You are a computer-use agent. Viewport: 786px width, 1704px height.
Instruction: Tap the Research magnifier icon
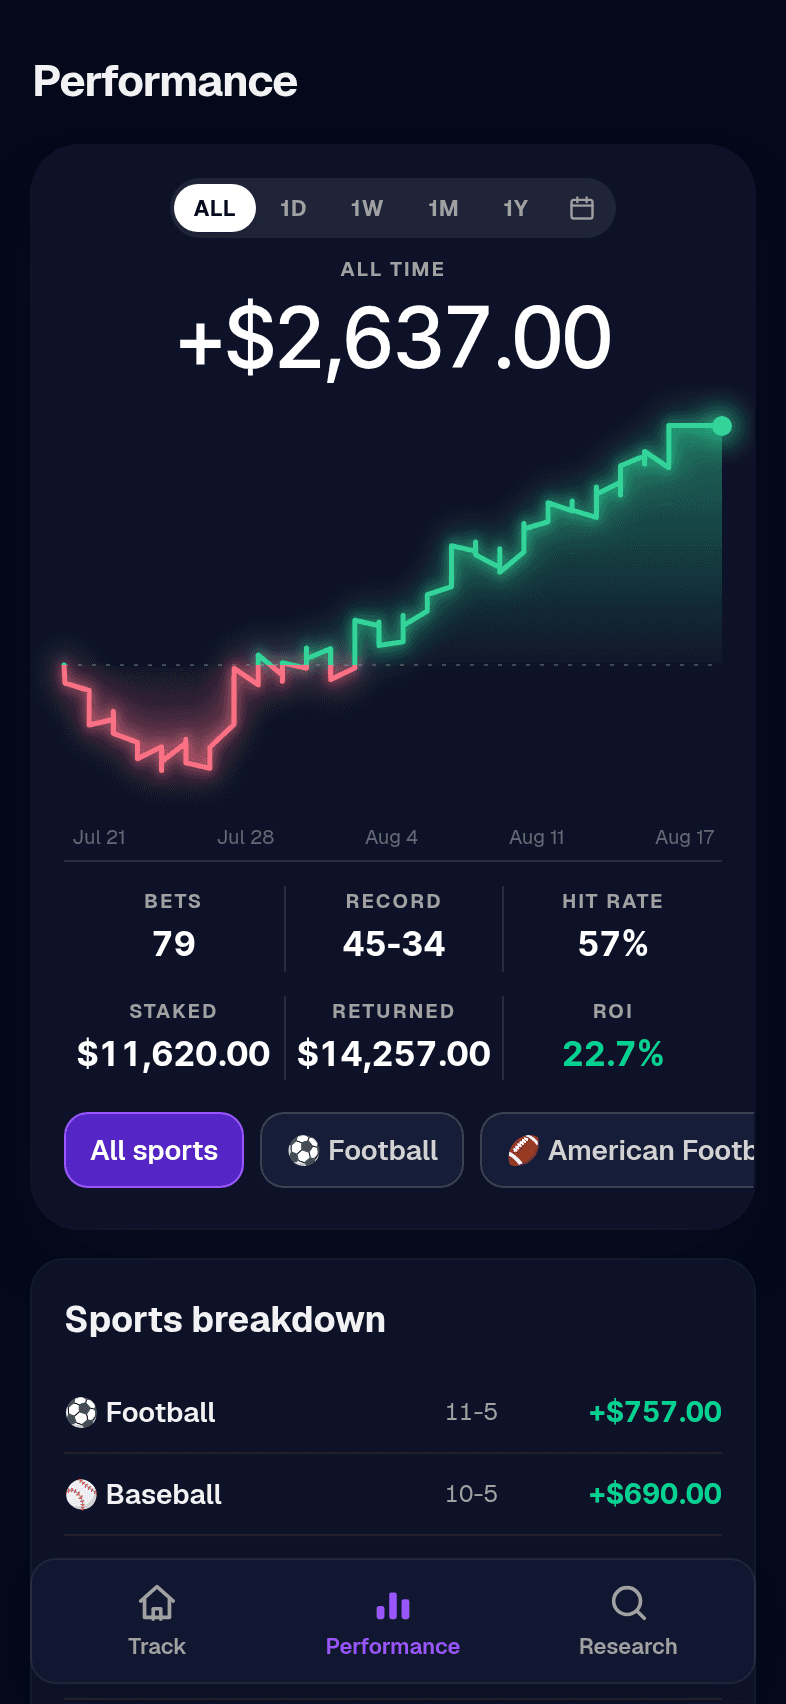[628, 1603]
